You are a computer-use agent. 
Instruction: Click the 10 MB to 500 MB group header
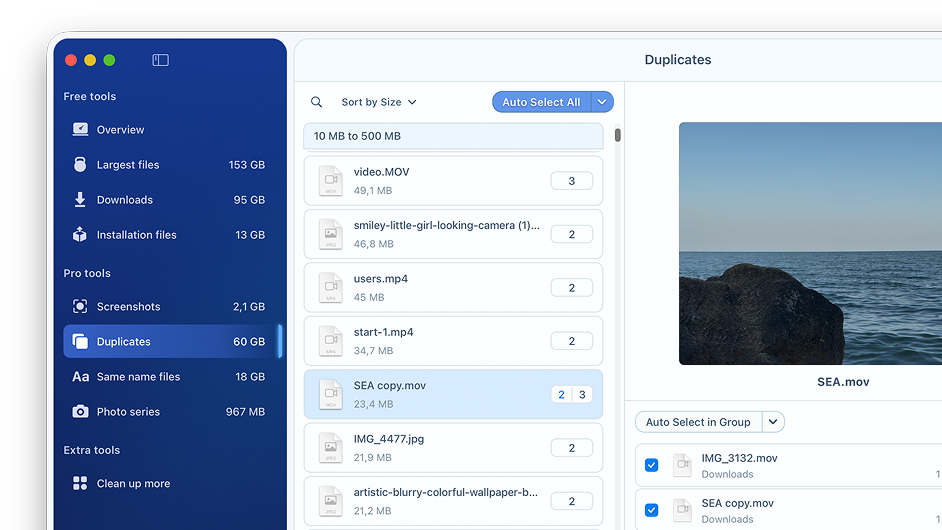tap(454, 136)
